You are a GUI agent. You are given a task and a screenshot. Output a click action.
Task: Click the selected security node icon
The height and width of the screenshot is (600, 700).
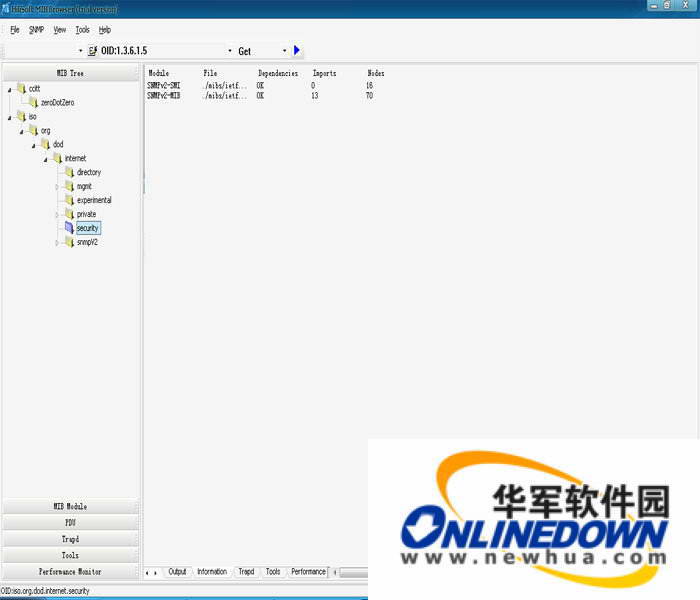69,228
